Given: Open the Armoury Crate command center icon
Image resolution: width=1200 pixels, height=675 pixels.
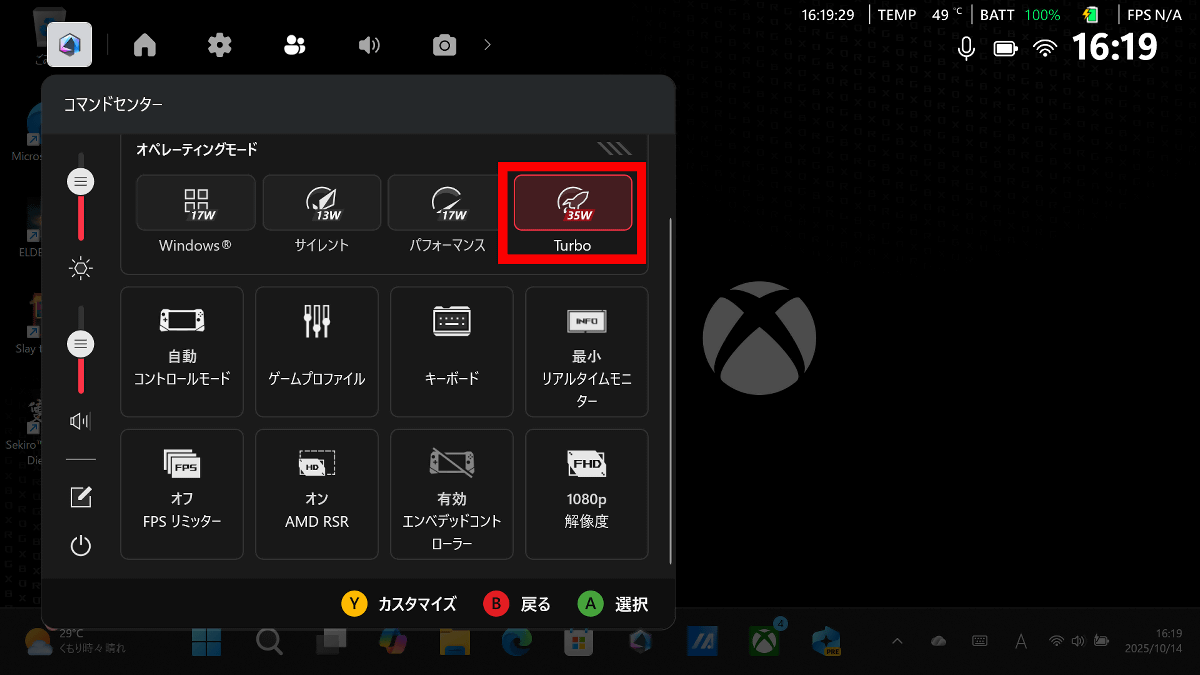Looking at the screenshot, I should pos(70,45).
